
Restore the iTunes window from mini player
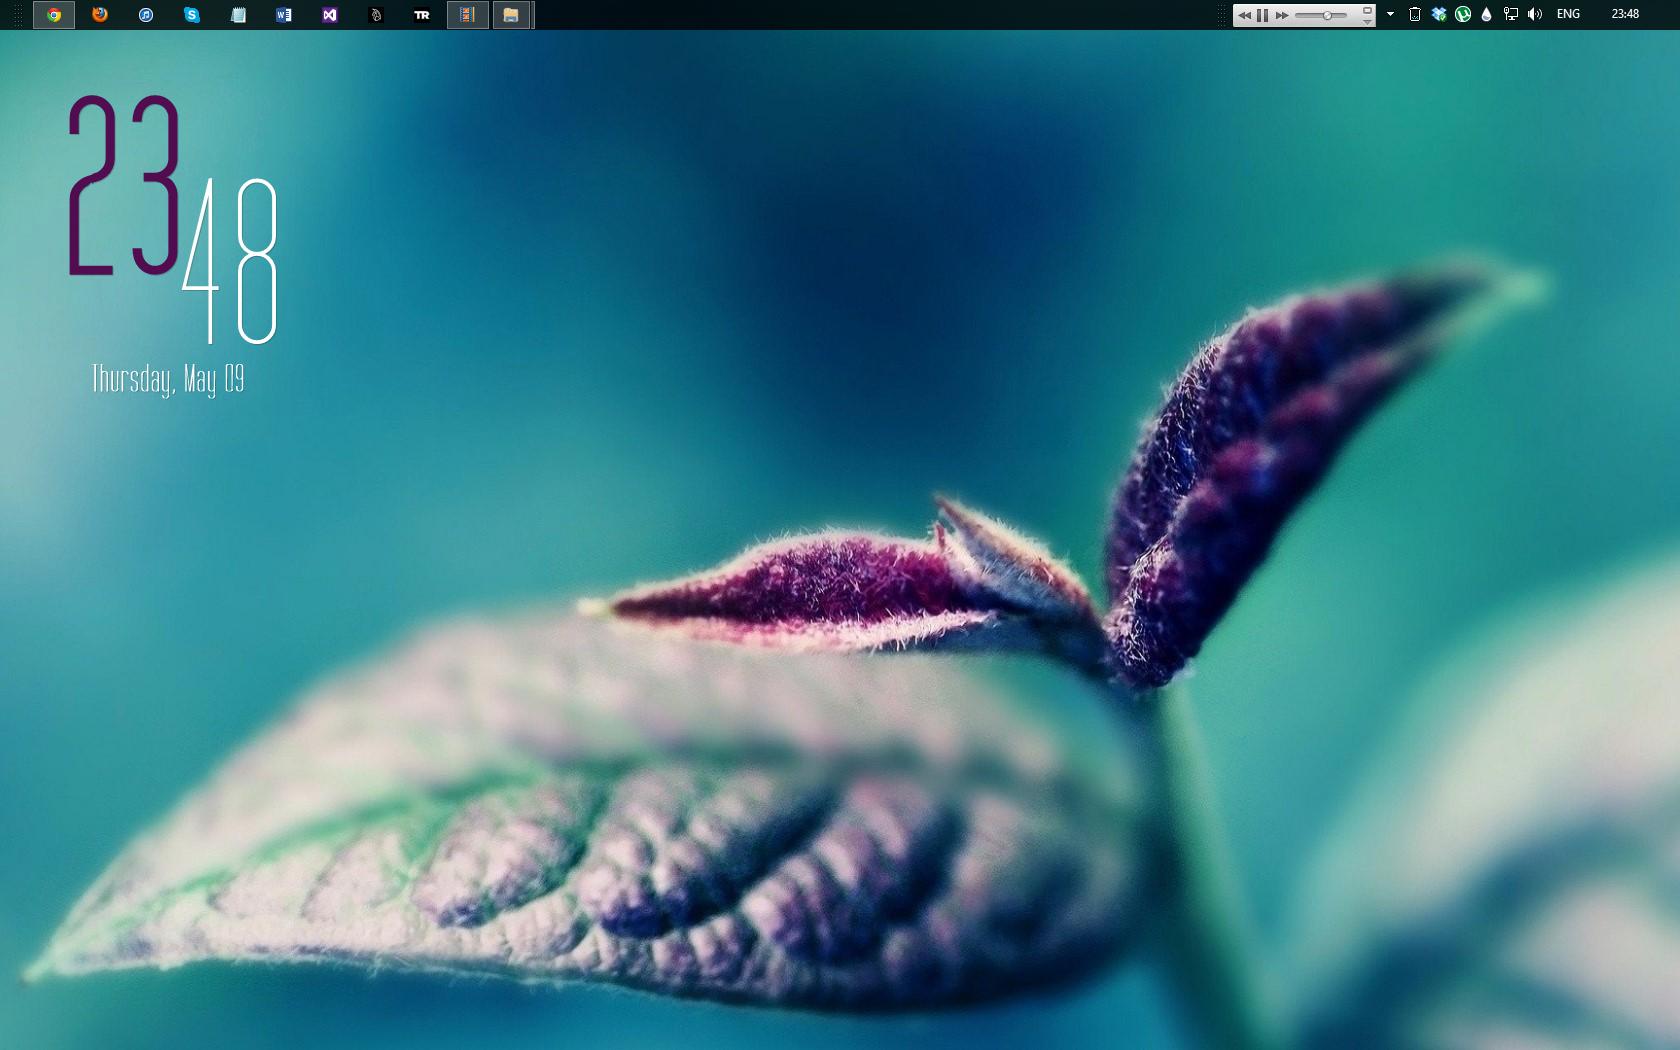coord(1367,10)
